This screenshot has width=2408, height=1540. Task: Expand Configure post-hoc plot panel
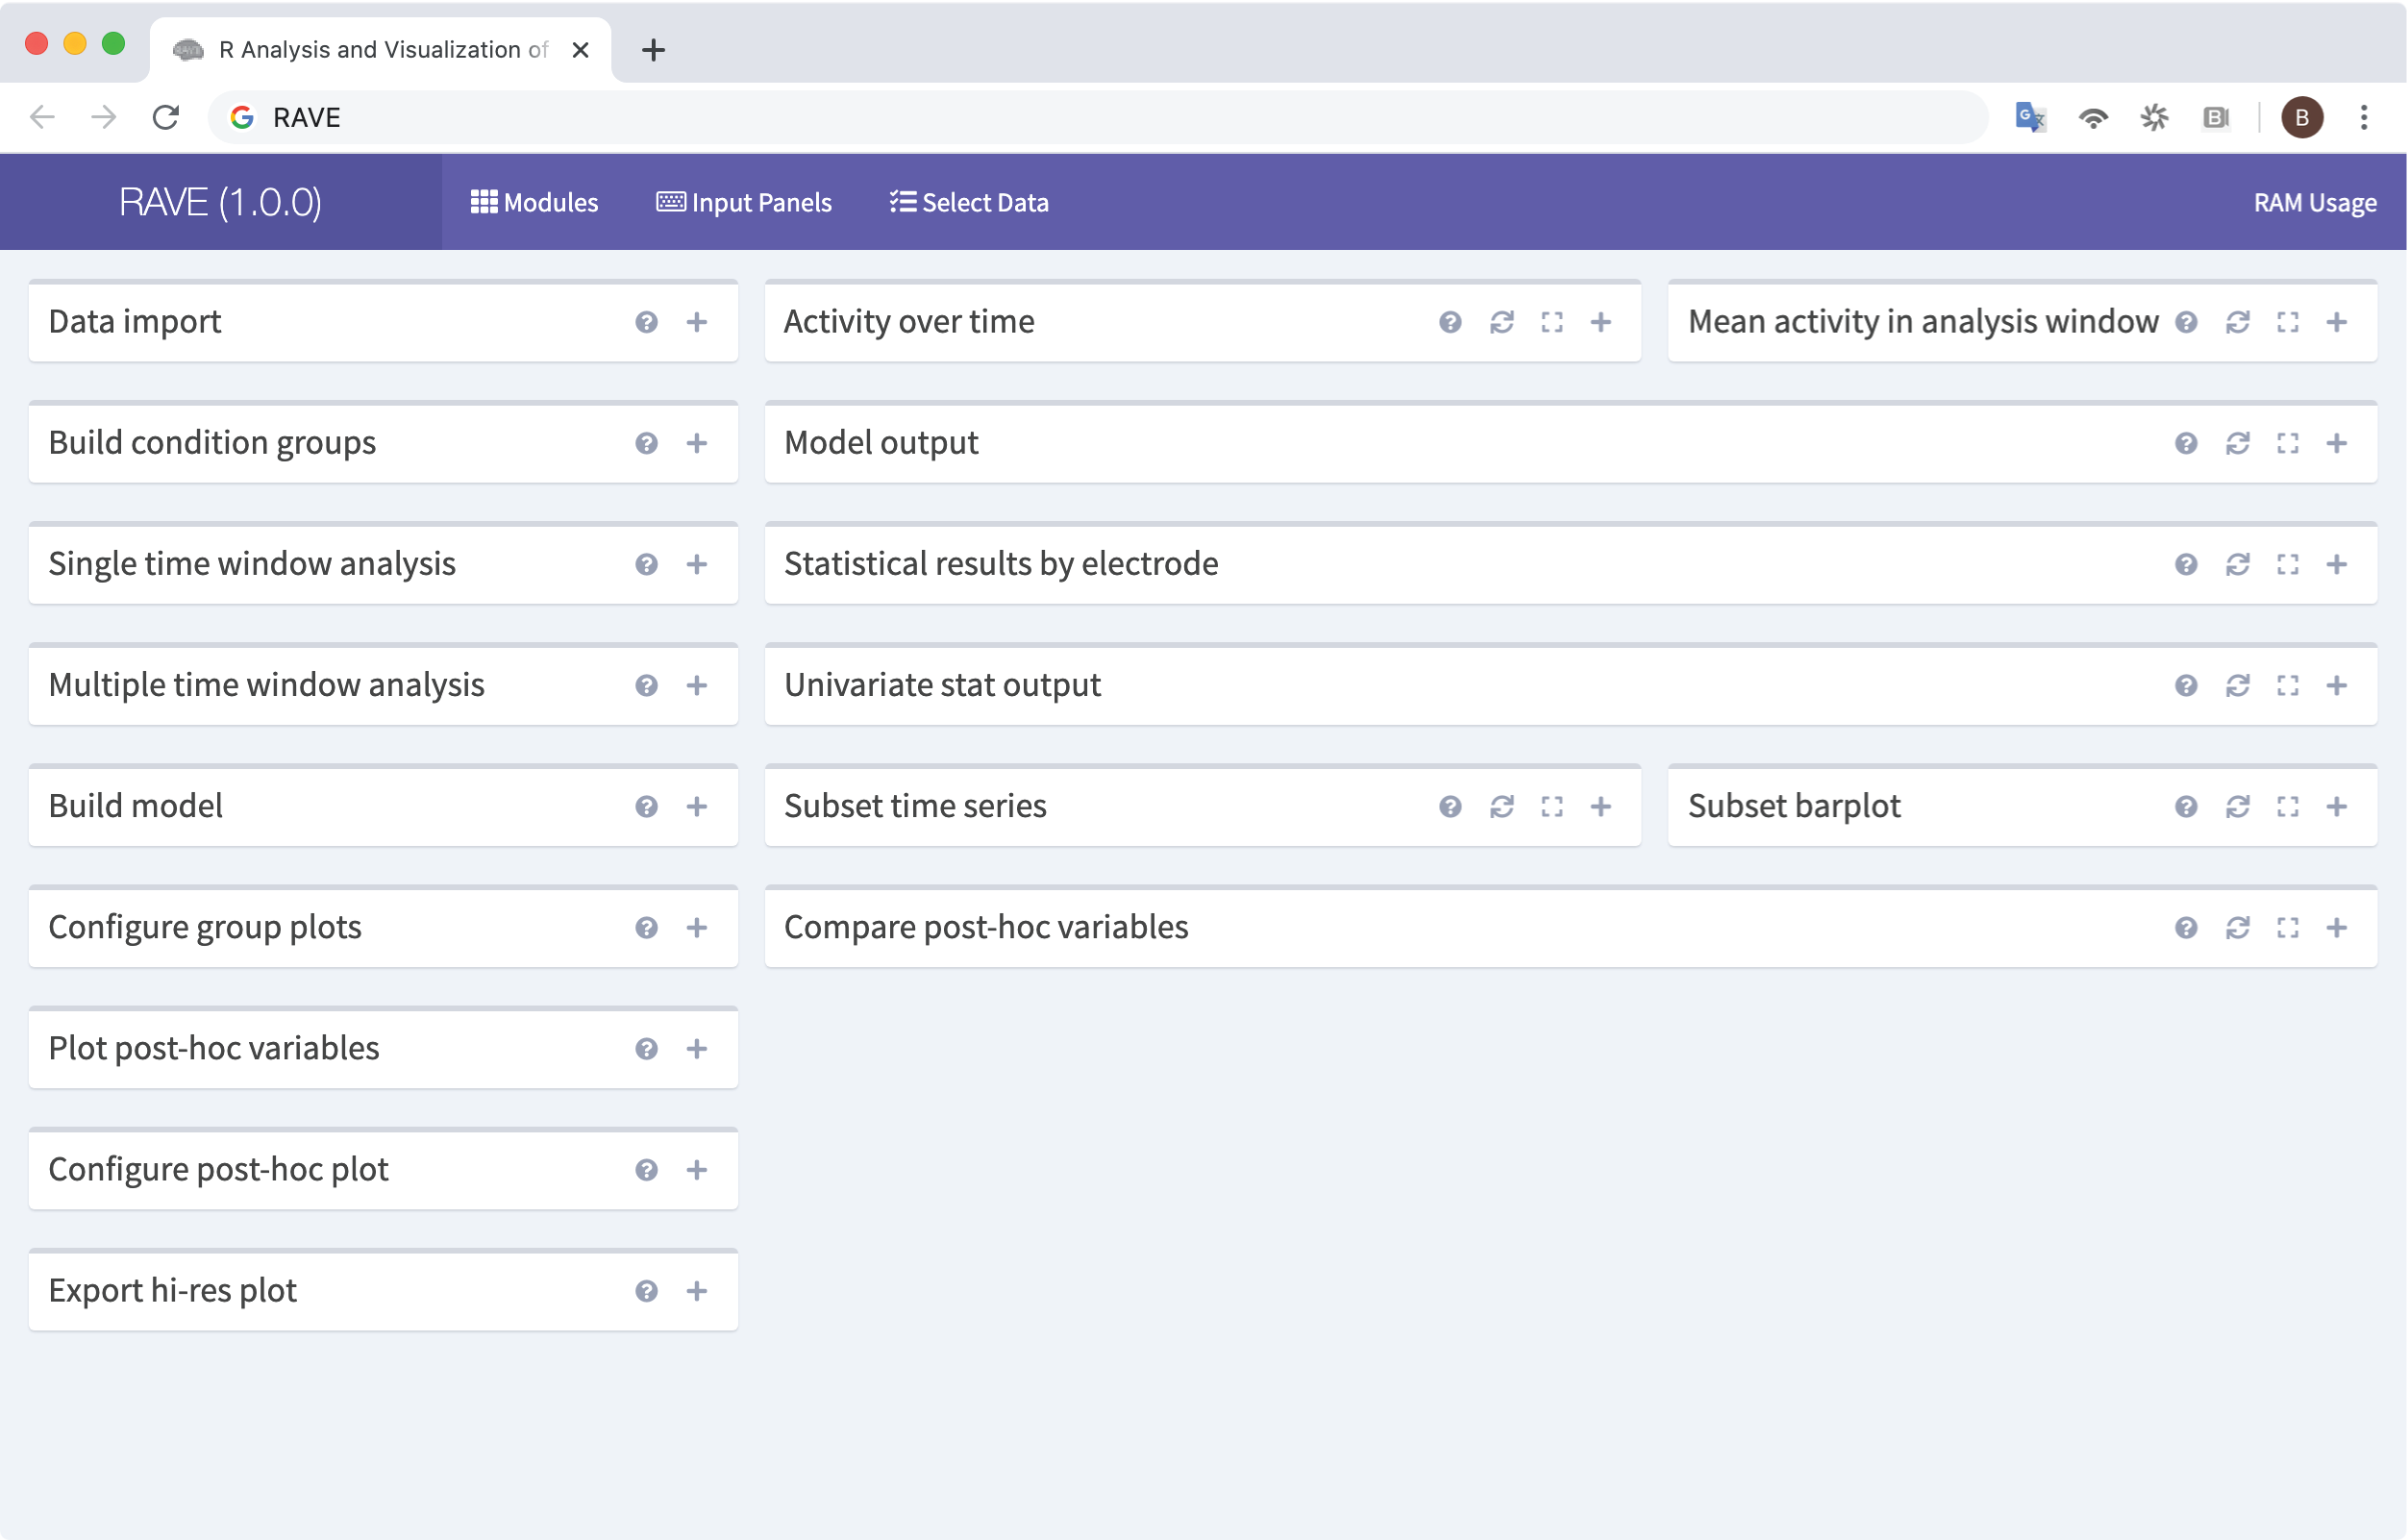point(697,1169)
